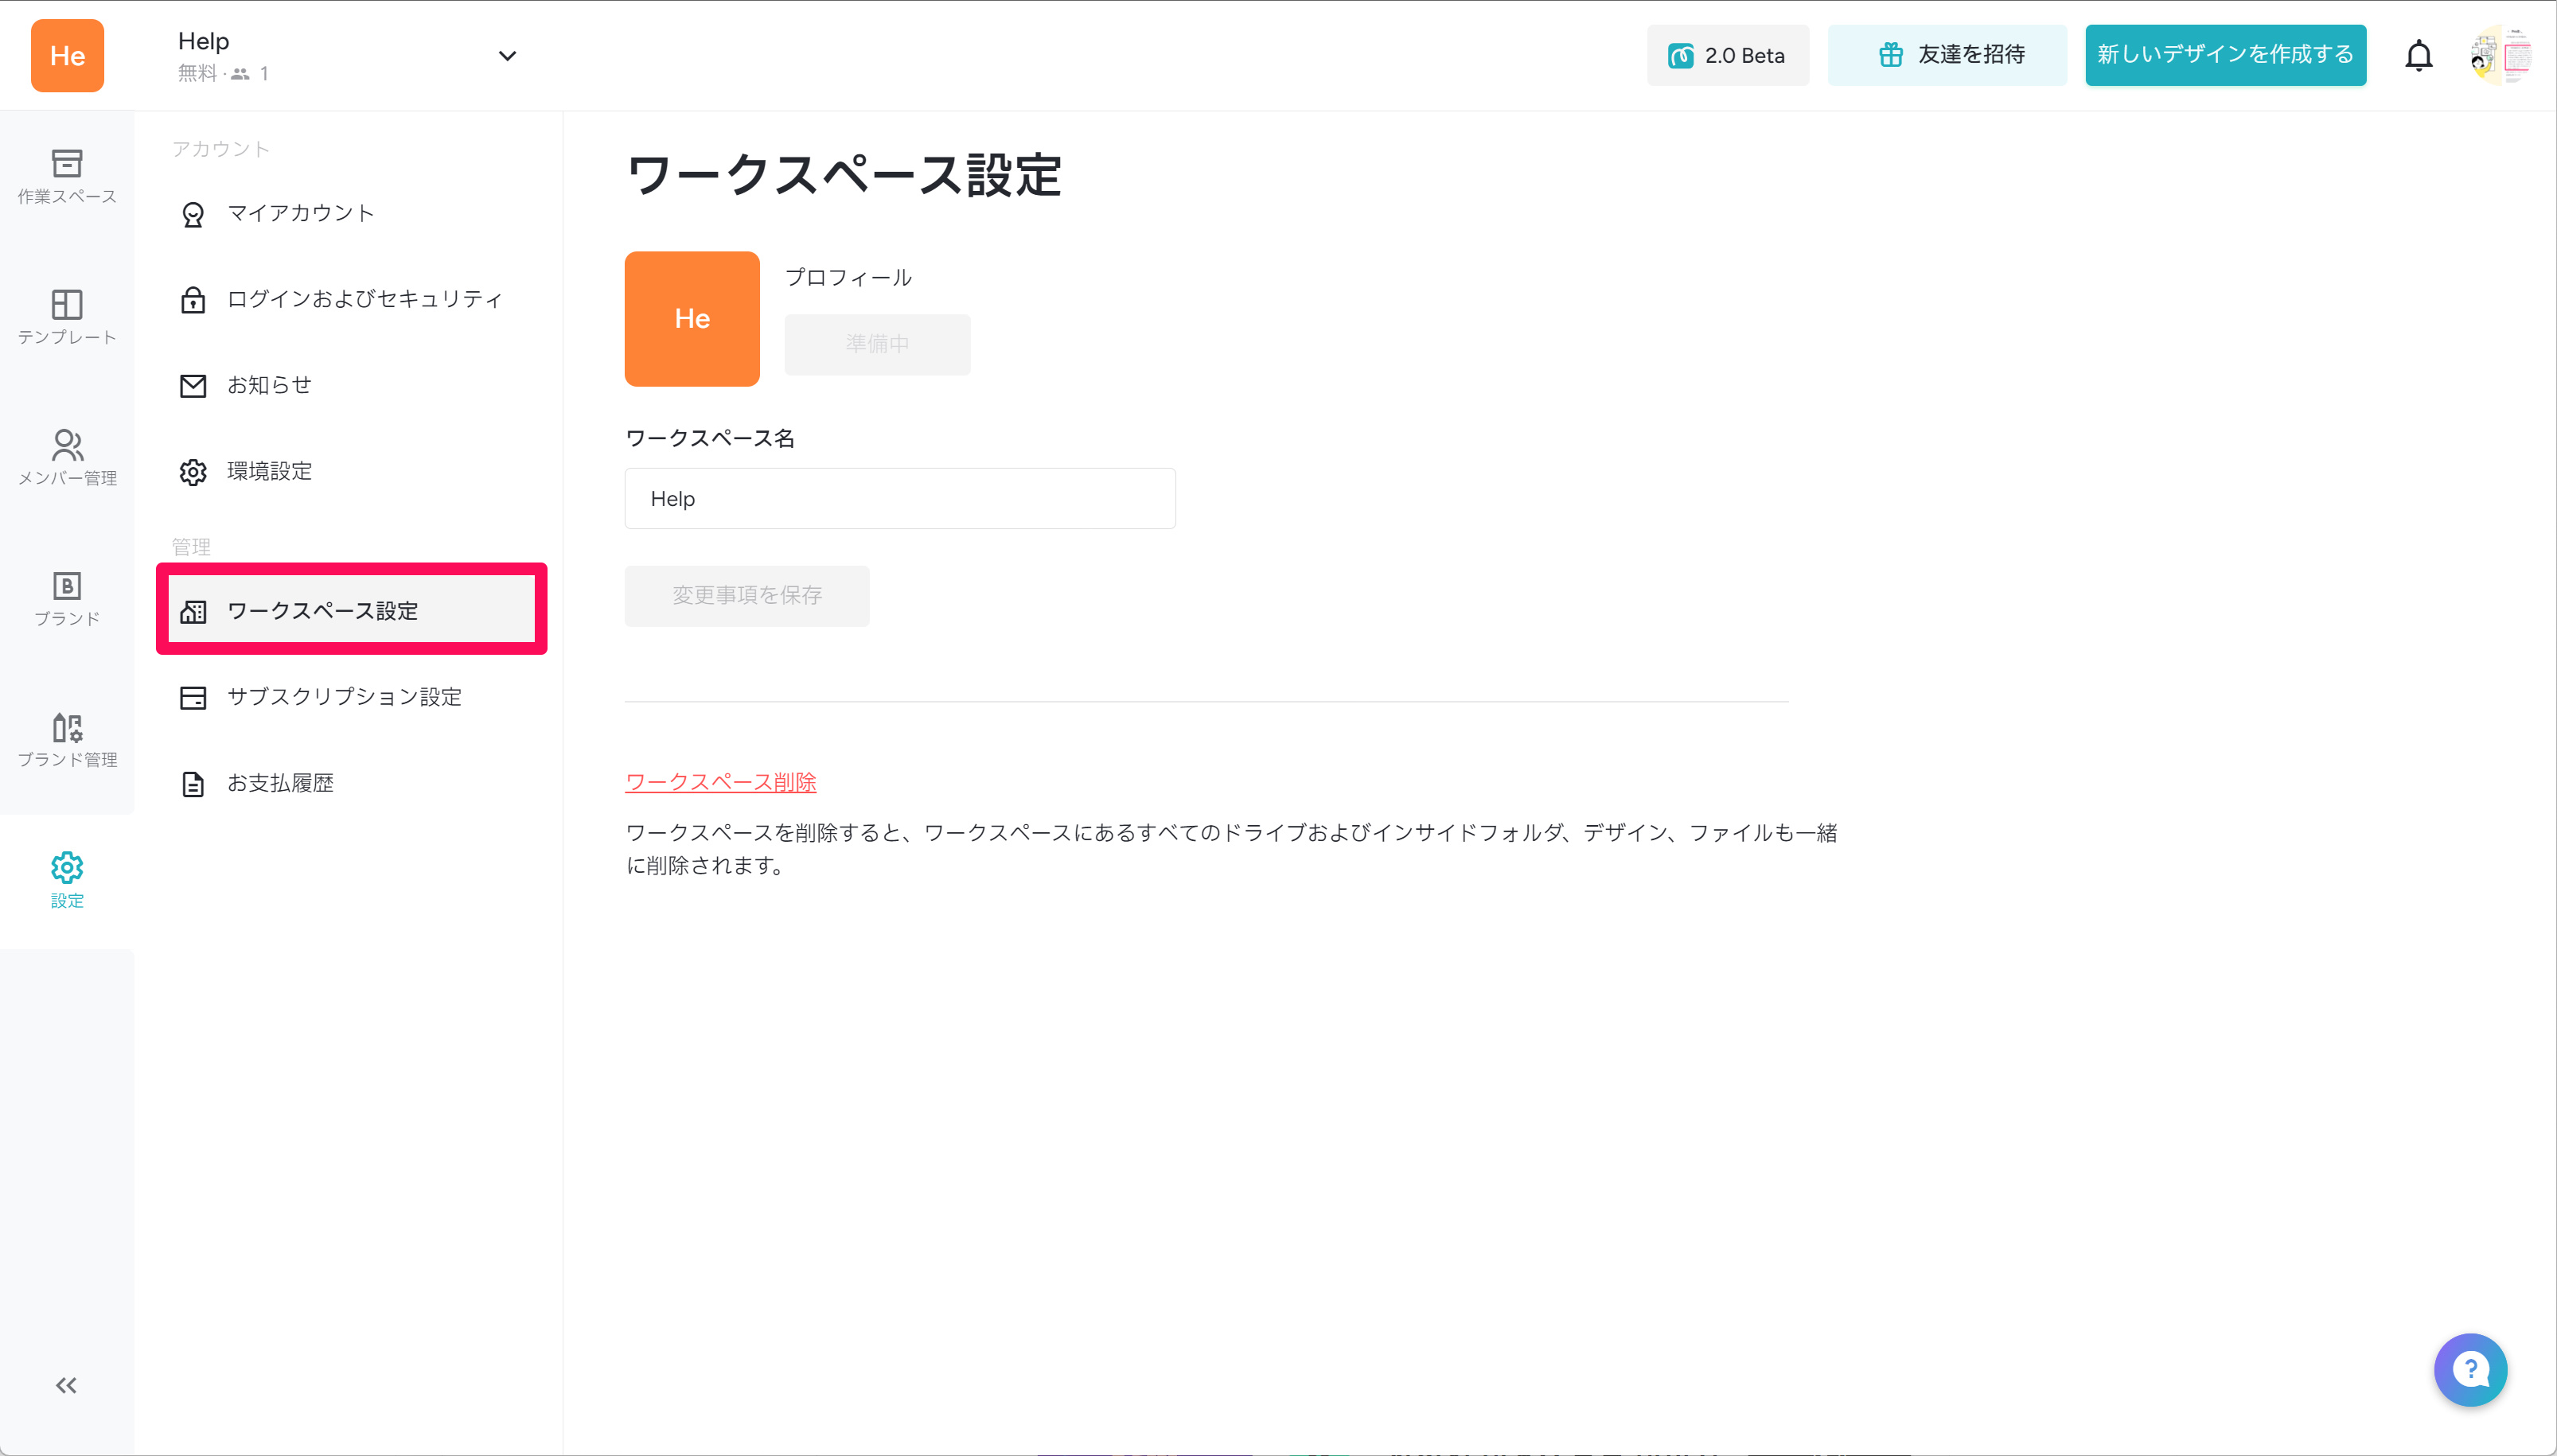This screenshot has height=1456, width=2557.
Task: Click 新しいデザインを作成する button
Action: [2225, 56]
